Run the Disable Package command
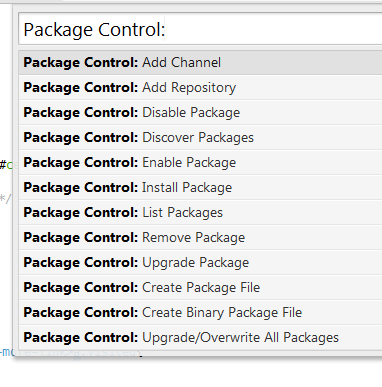The width and height of the screenshot is (382, 387). [200, 113]
